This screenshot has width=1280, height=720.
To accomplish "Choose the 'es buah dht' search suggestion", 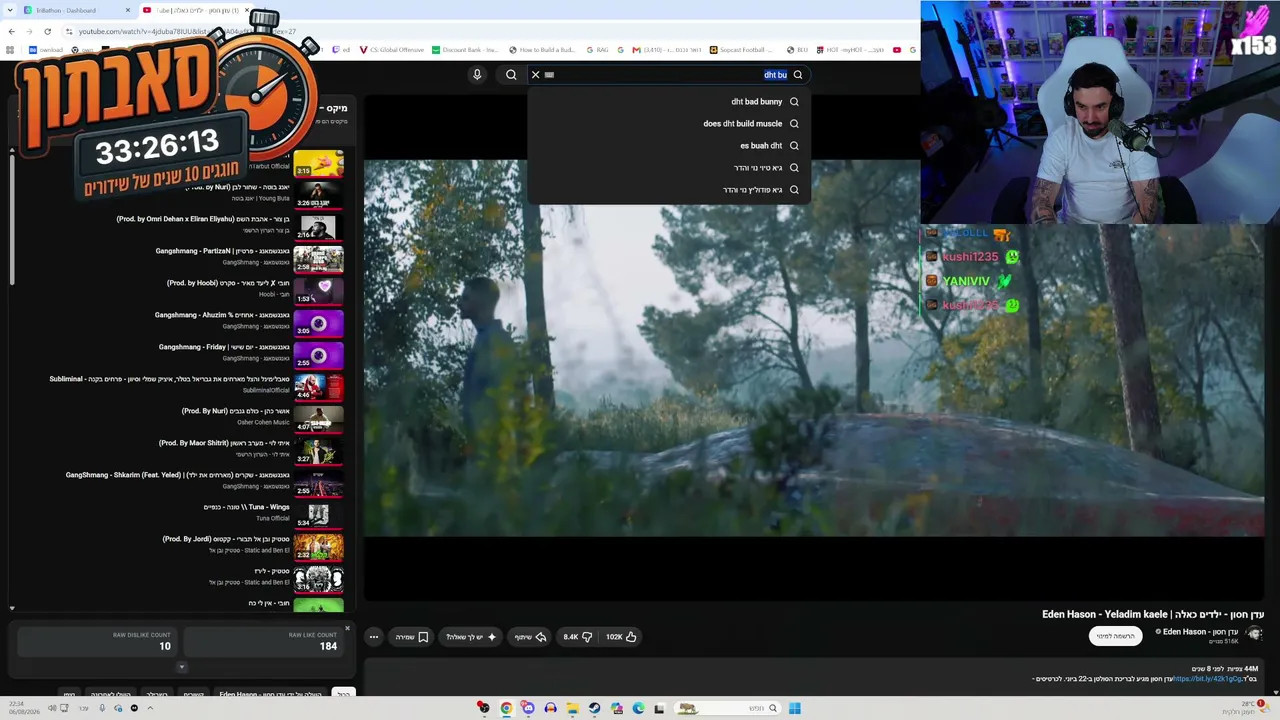I will click(x=668, y=146).
